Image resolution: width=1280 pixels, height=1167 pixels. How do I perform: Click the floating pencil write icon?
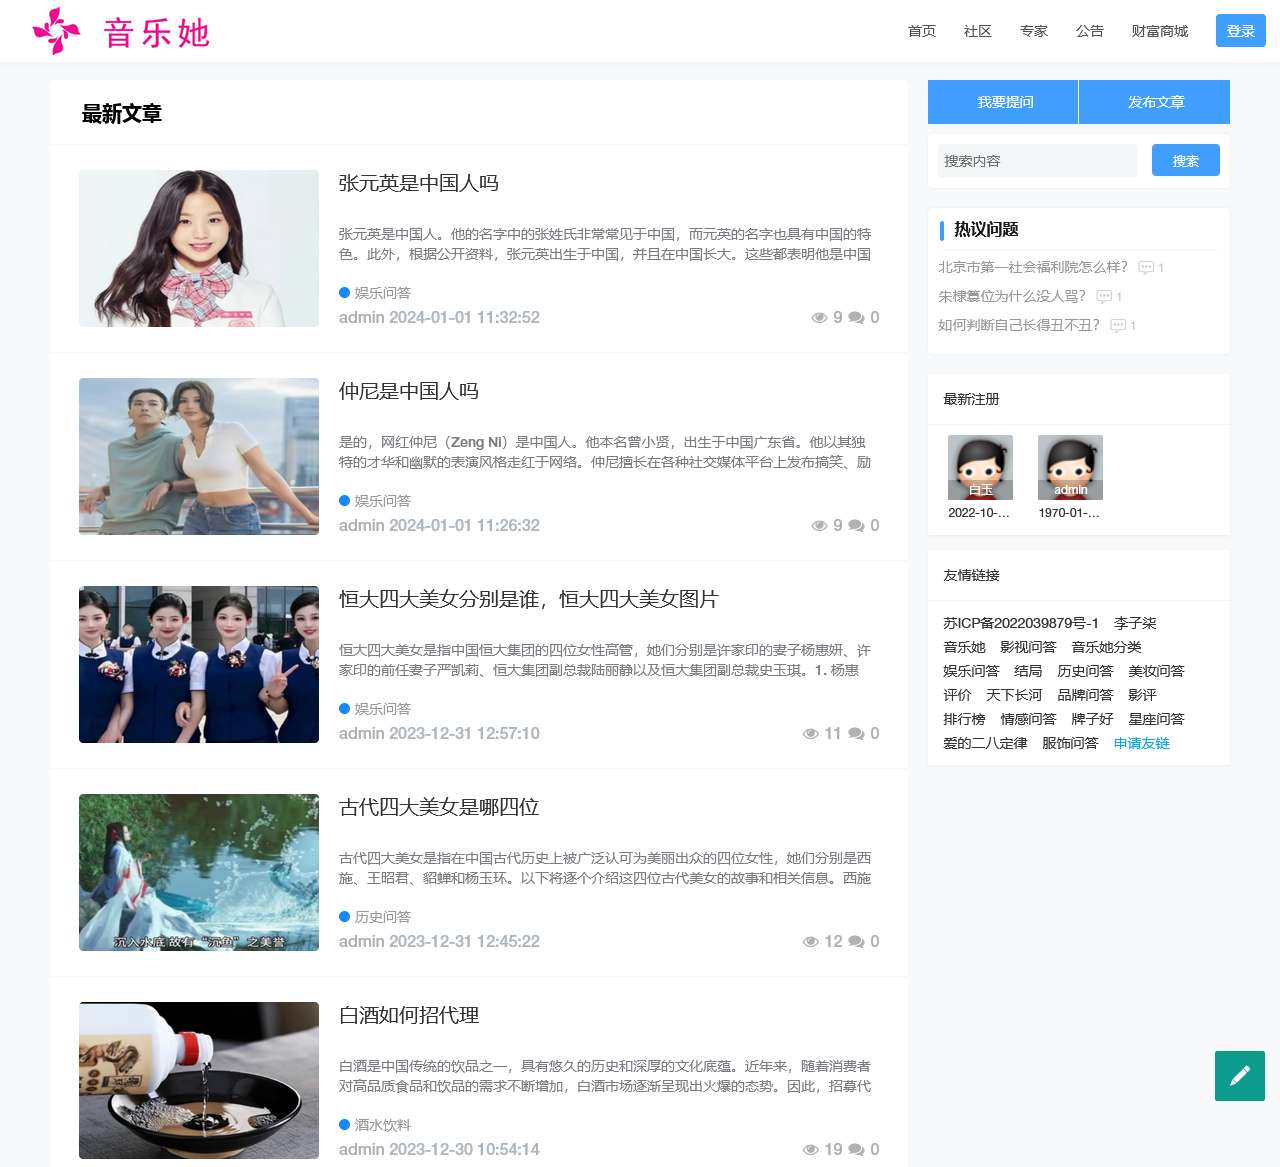click(x=1239, y=1075)
